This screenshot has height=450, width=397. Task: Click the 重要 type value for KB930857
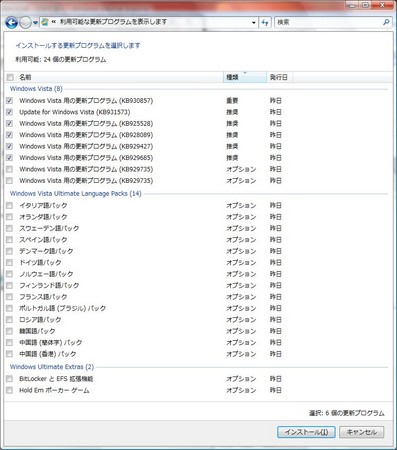tap(232, 101)
